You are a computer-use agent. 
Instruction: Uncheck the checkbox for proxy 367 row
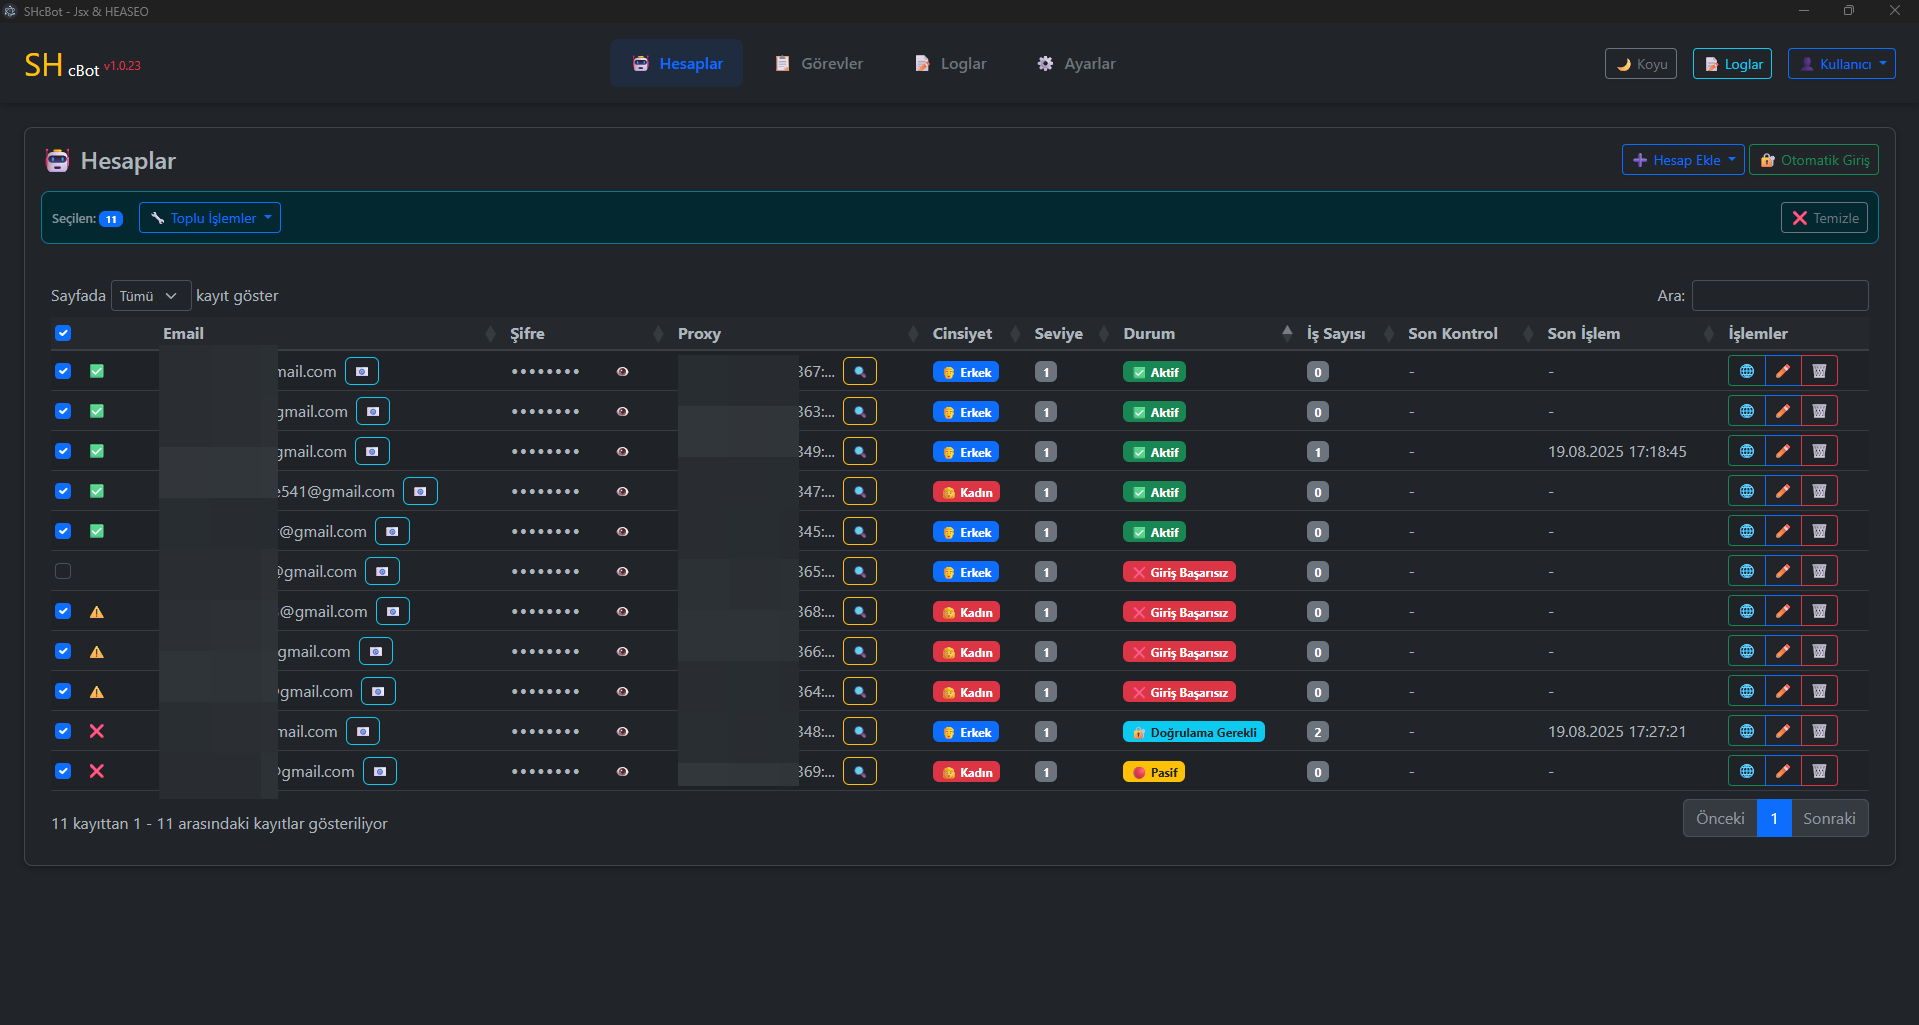coord(63,371)
